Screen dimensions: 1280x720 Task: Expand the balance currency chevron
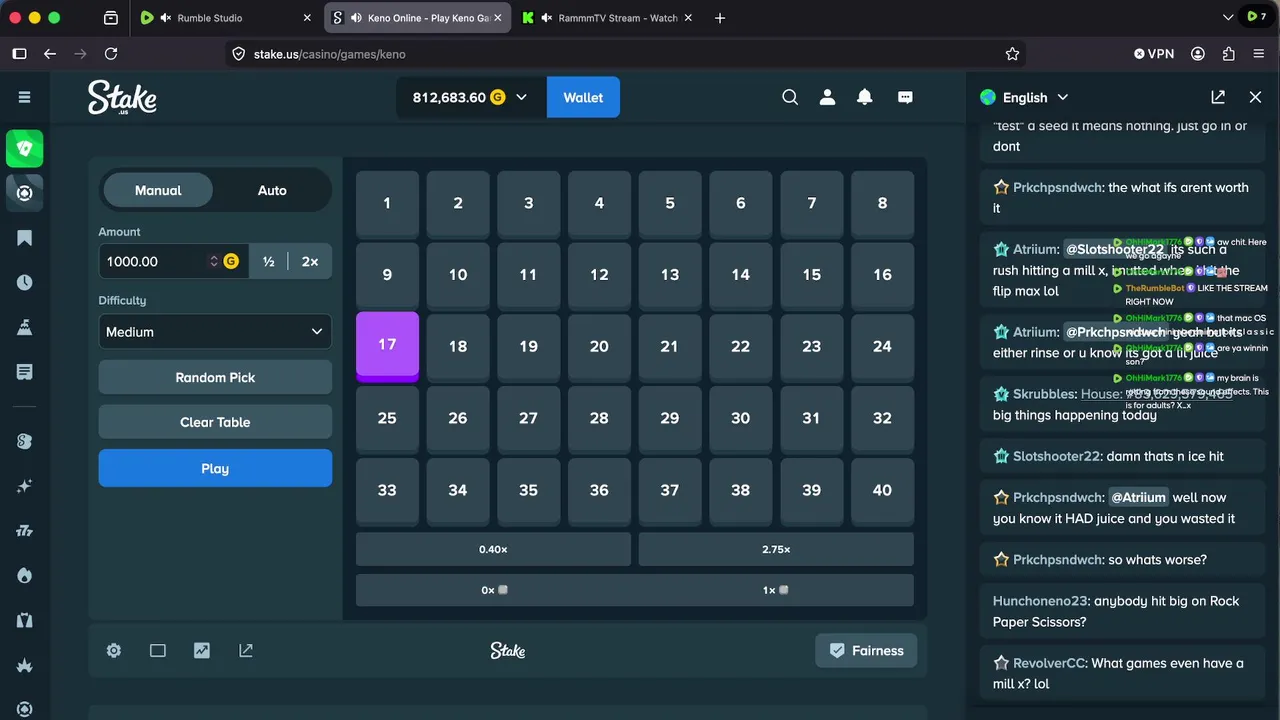coord(521,97)
